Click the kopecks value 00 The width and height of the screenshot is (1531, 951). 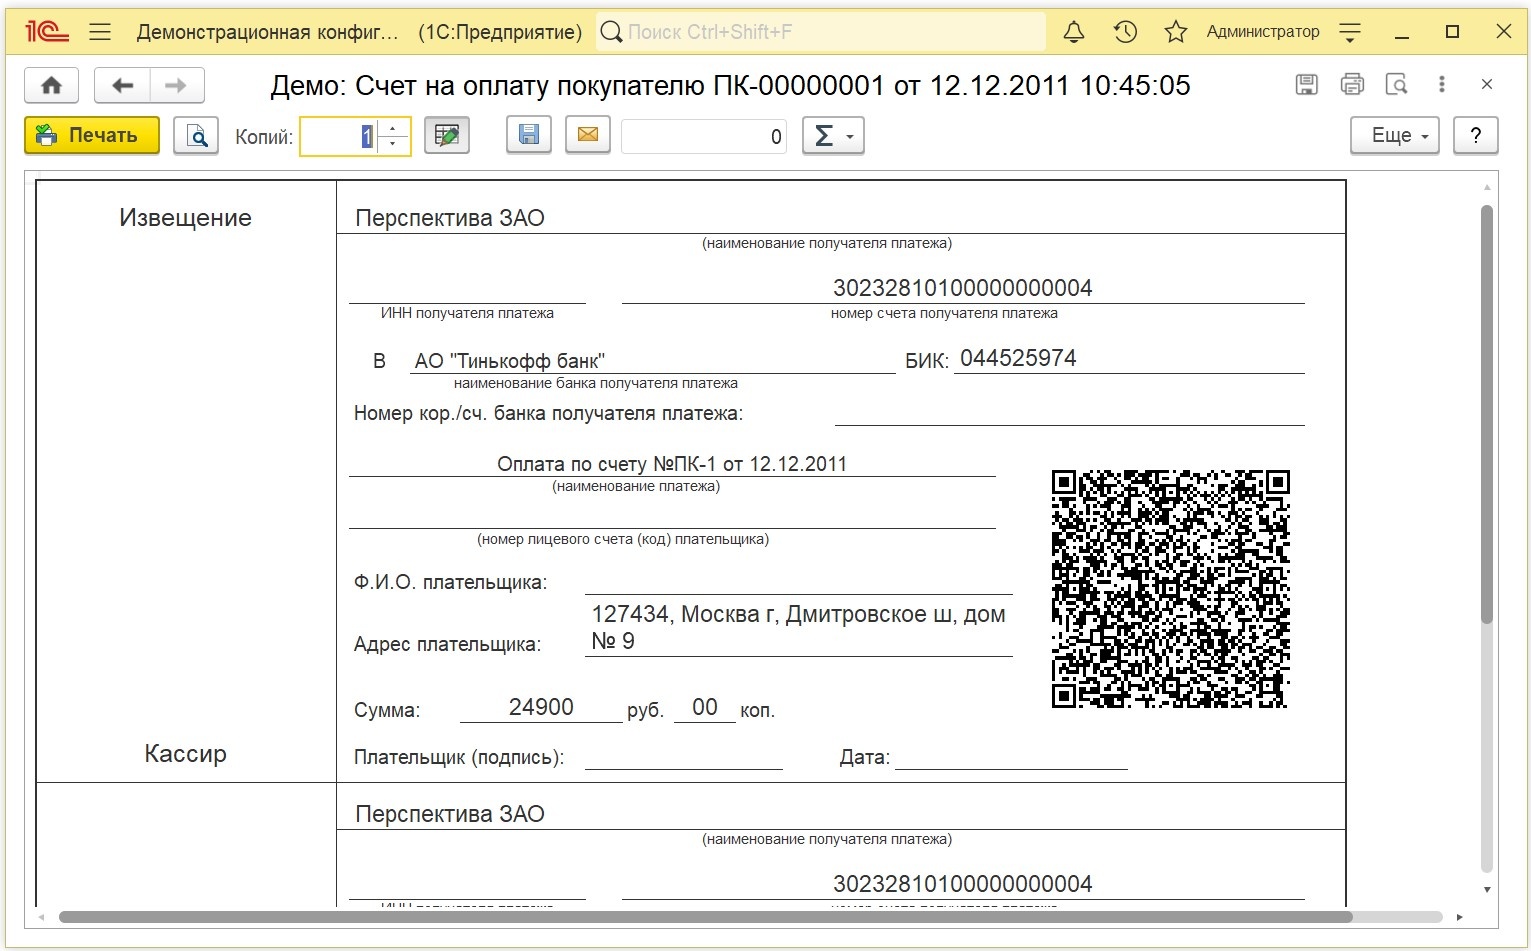pos(705,707)
